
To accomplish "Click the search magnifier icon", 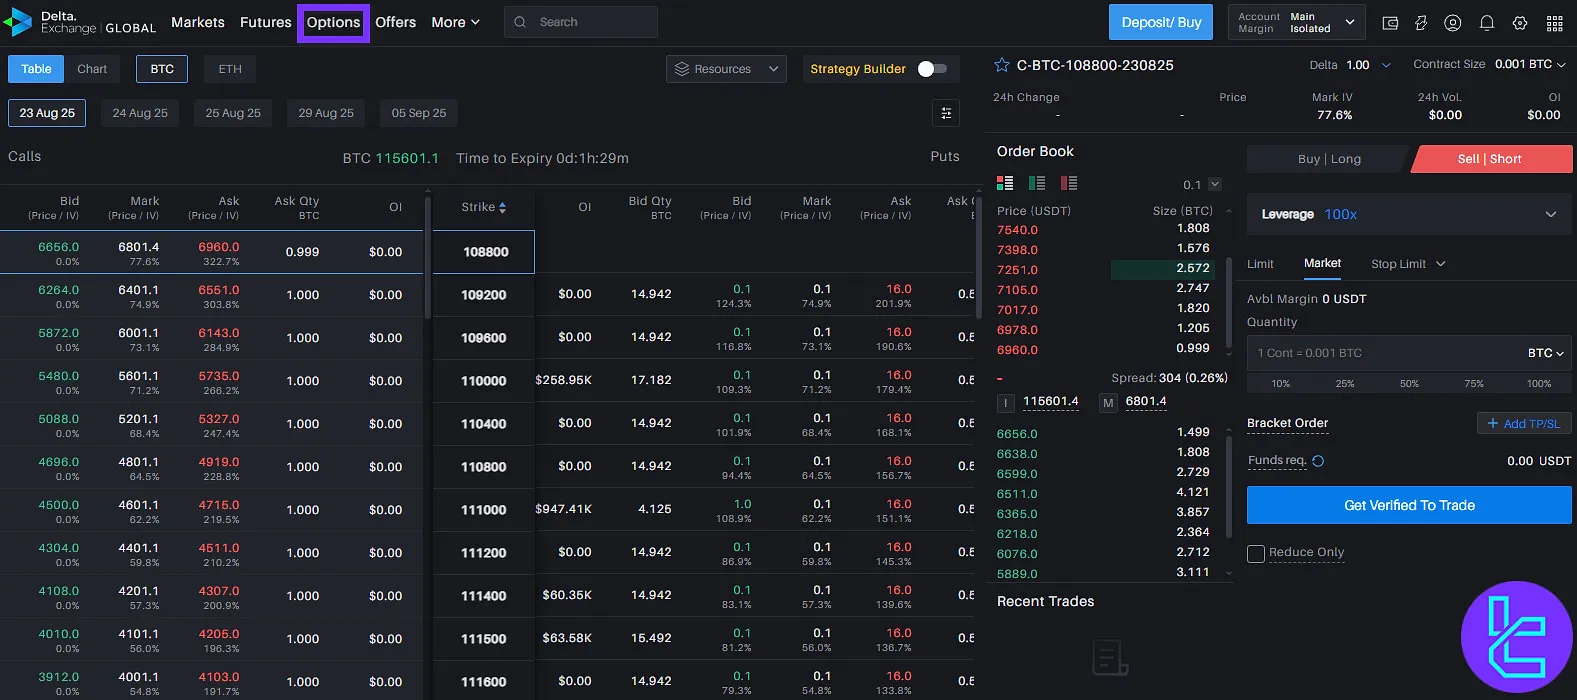I will pos(521,22).
